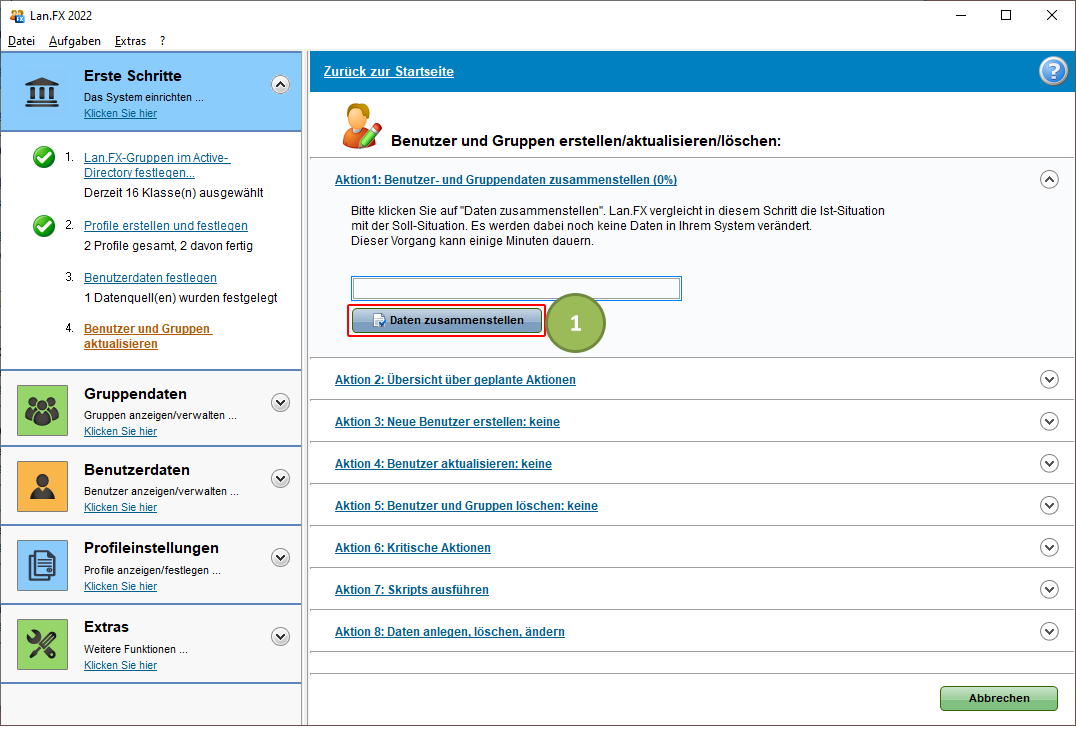Click the user with pencil header icon
Screen dimensions: 1076x750
coord(362,126)
